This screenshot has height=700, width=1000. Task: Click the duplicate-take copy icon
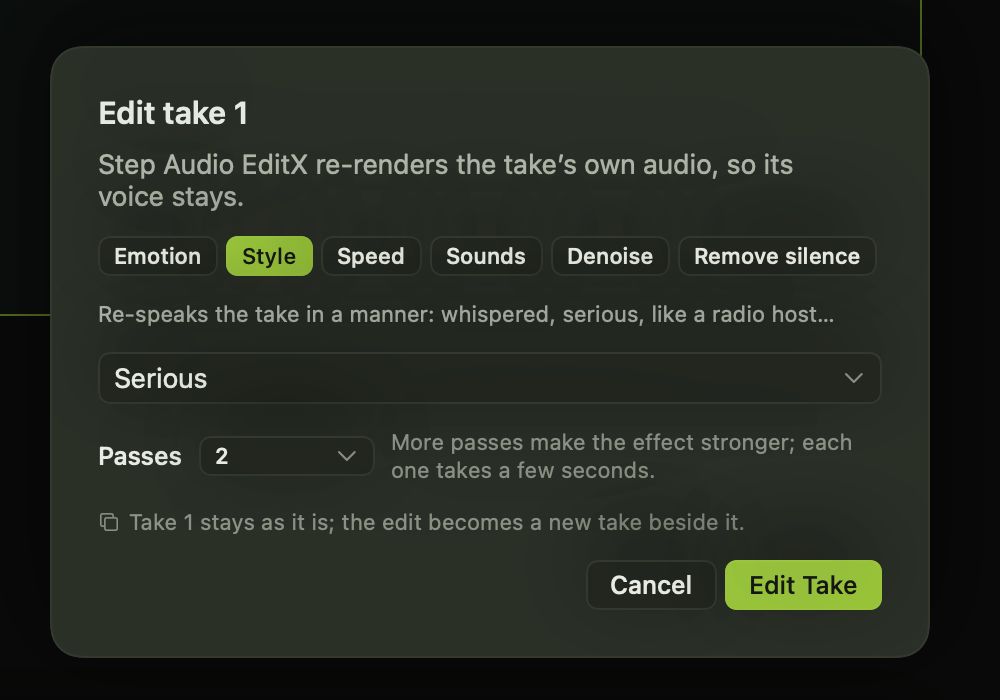109,522
